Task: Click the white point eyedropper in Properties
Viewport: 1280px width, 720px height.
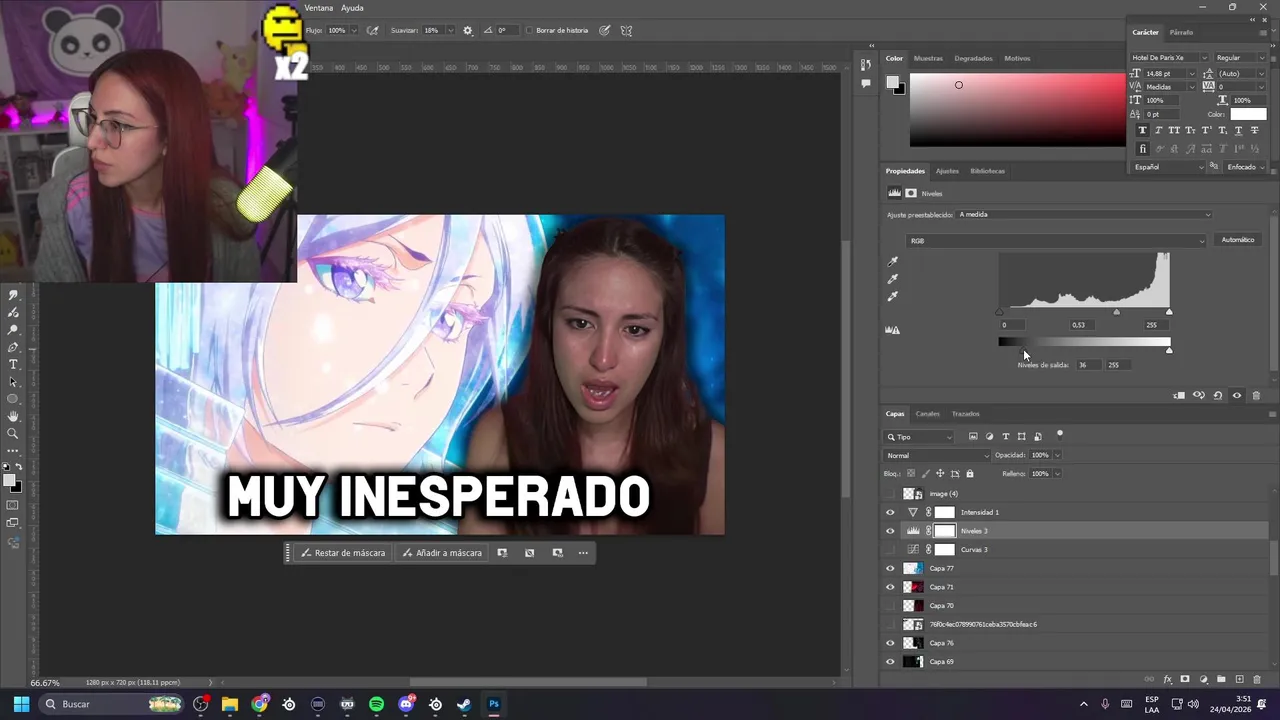Action: coord(893,296)
